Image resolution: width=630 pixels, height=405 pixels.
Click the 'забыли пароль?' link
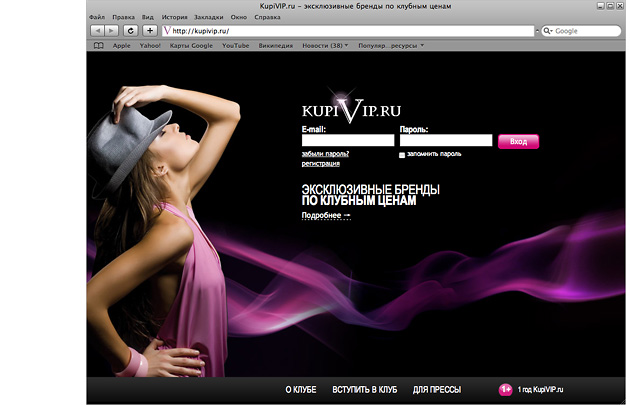[x=325, y=154]
